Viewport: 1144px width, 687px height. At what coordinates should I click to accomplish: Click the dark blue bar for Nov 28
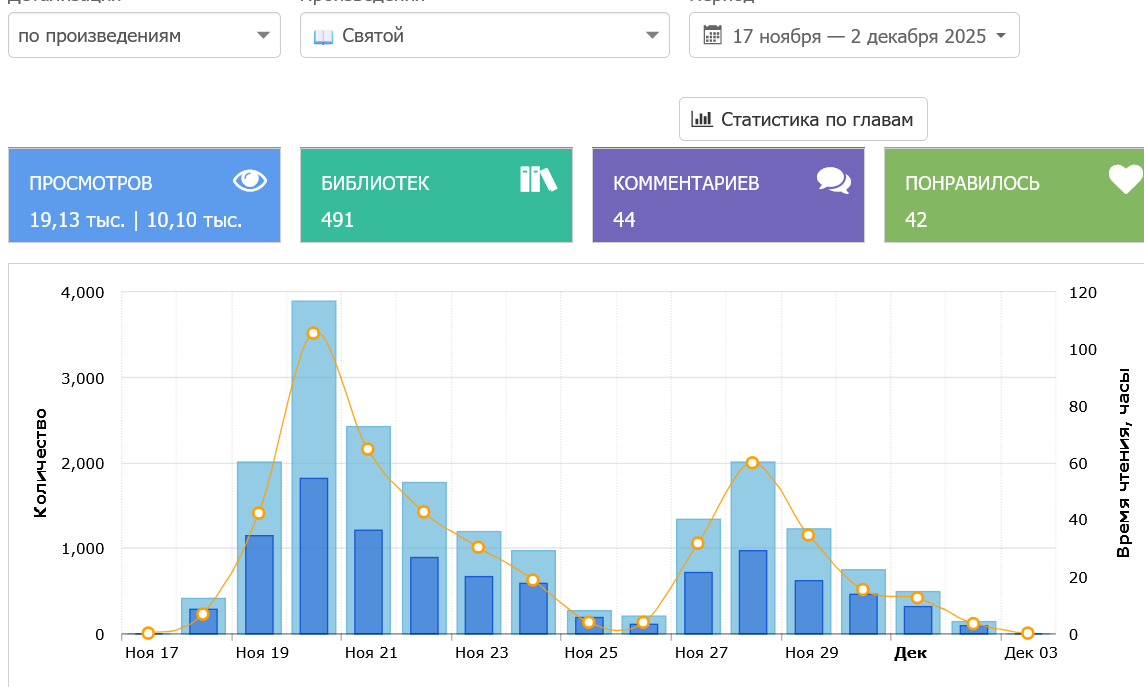click(753, 592)
